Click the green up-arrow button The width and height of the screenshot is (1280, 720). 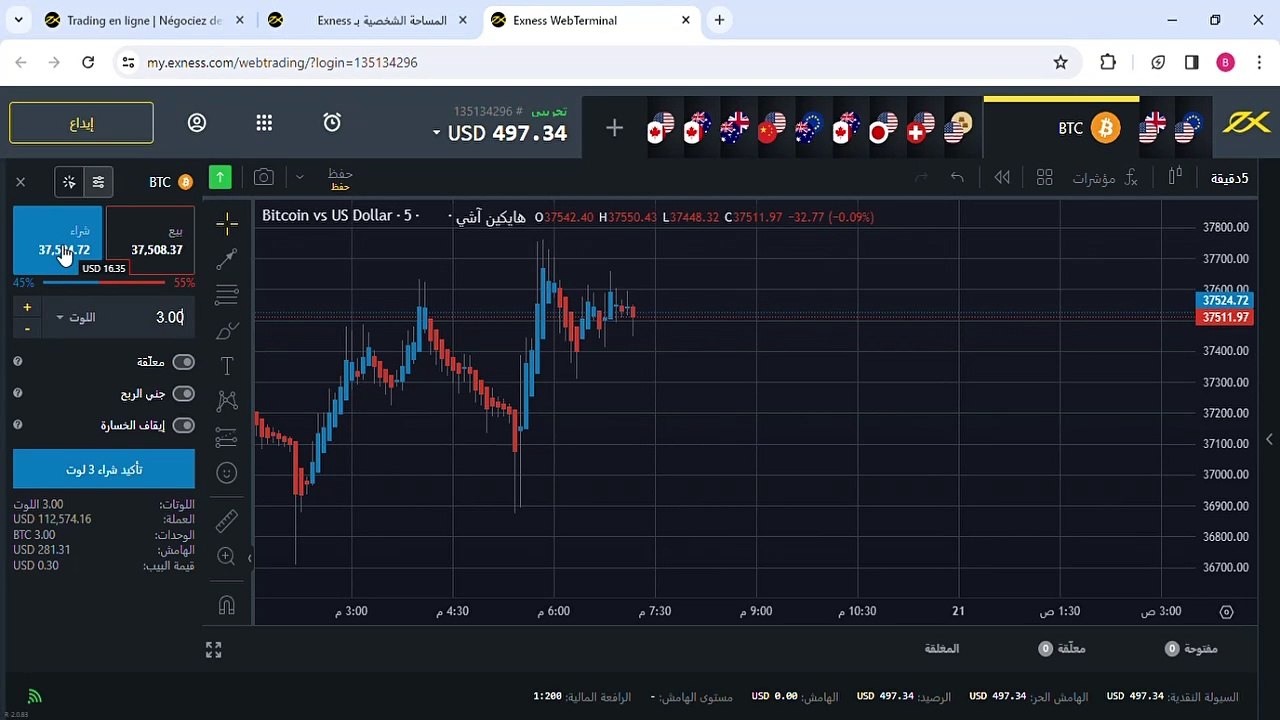pyautogui.click(x=220, y=177)
